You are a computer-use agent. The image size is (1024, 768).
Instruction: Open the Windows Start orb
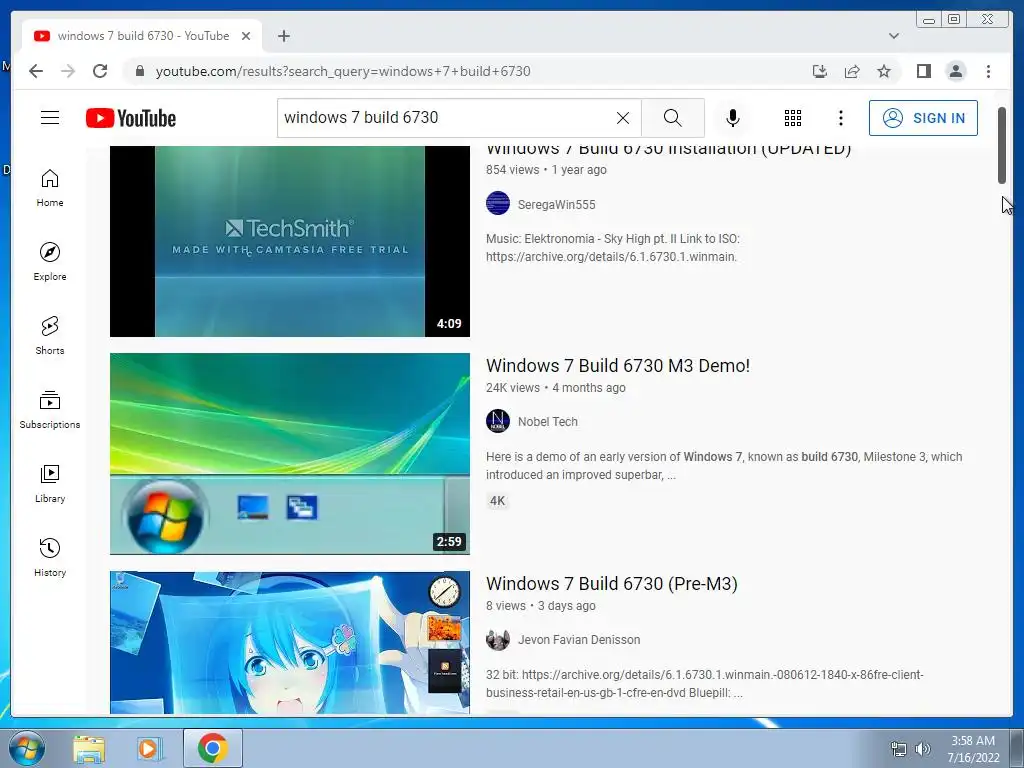pos(27,748)
